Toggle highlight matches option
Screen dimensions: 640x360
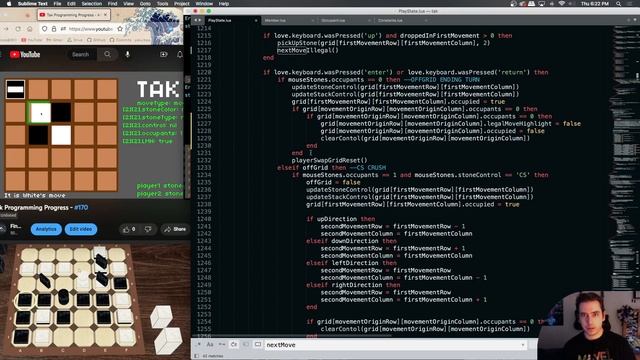pyautogui.click(x=258, y=344)
